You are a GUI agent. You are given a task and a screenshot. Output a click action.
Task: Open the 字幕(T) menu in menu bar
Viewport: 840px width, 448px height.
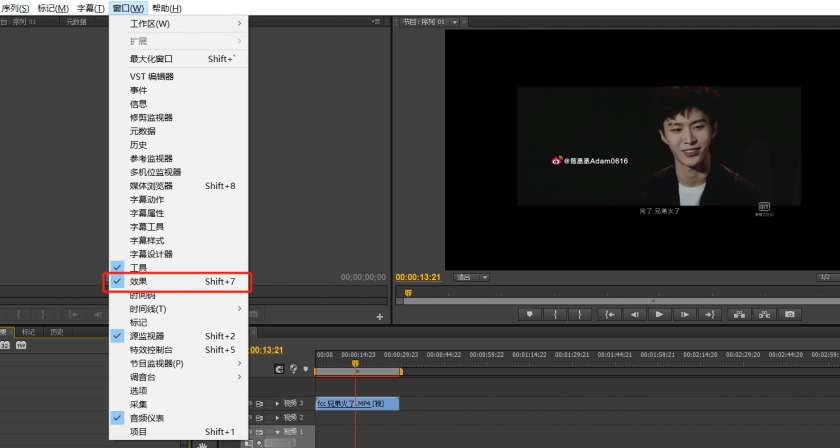[x=91, y=8]
